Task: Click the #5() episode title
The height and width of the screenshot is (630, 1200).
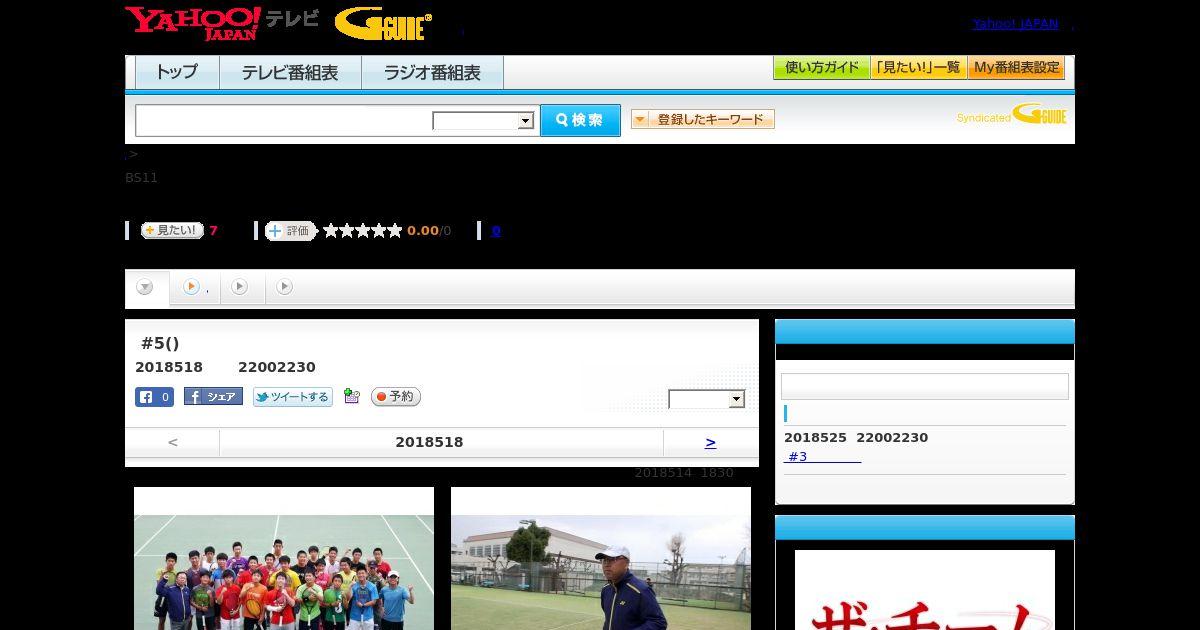Action: coord(160,343)
